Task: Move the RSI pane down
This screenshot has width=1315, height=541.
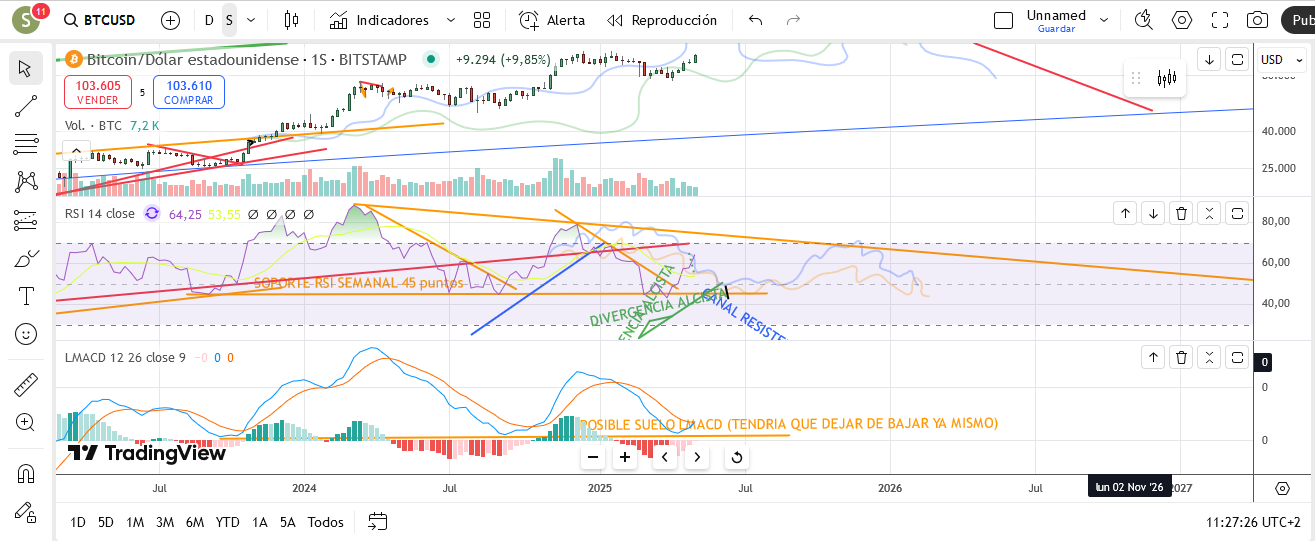Action: [1153, 213]
